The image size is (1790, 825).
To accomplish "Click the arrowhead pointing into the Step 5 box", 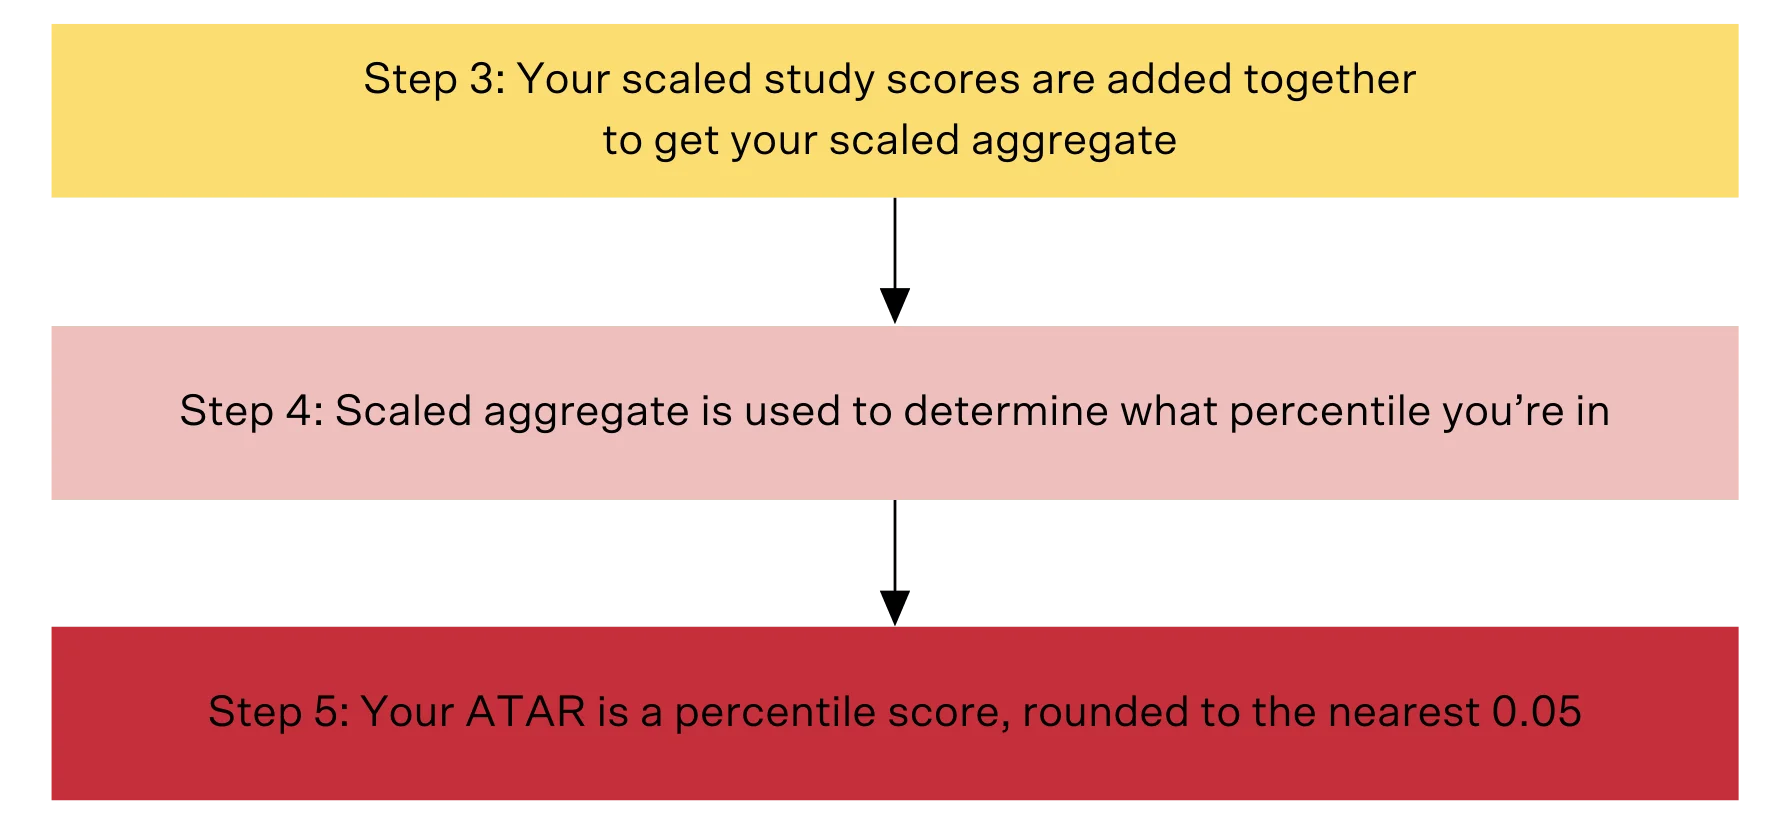I will pos(895,608).
